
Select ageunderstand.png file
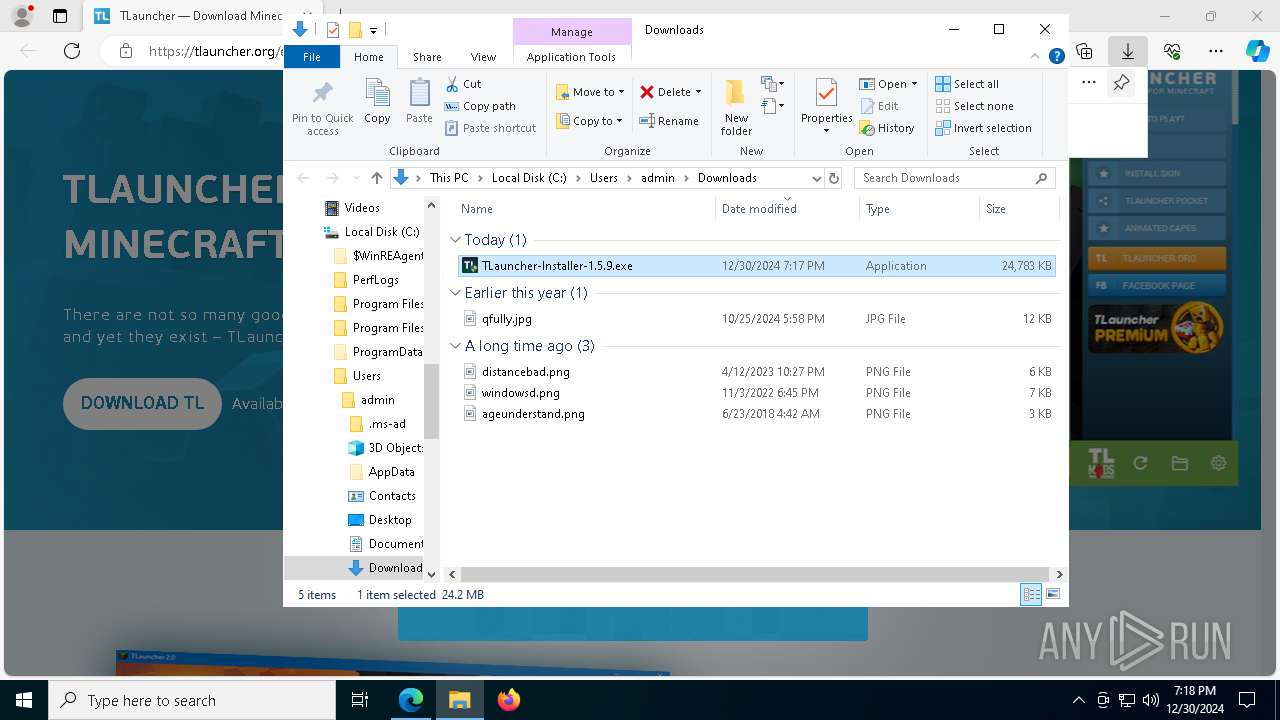[x=756, y=414]
